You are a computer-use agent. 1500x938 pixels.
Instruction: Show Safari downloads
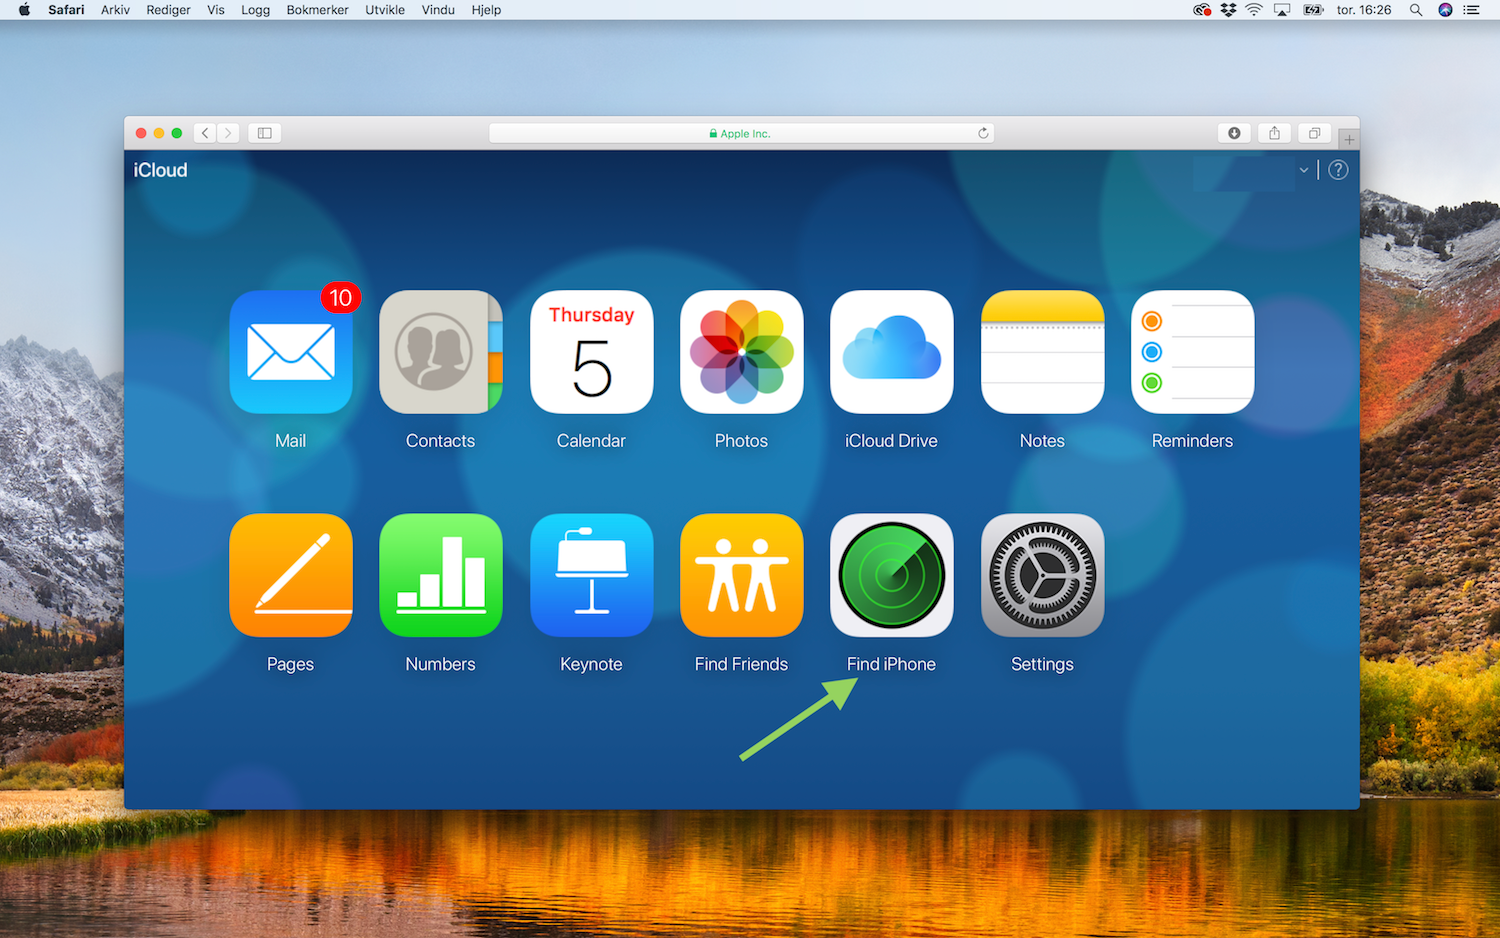click(1234, 133)
